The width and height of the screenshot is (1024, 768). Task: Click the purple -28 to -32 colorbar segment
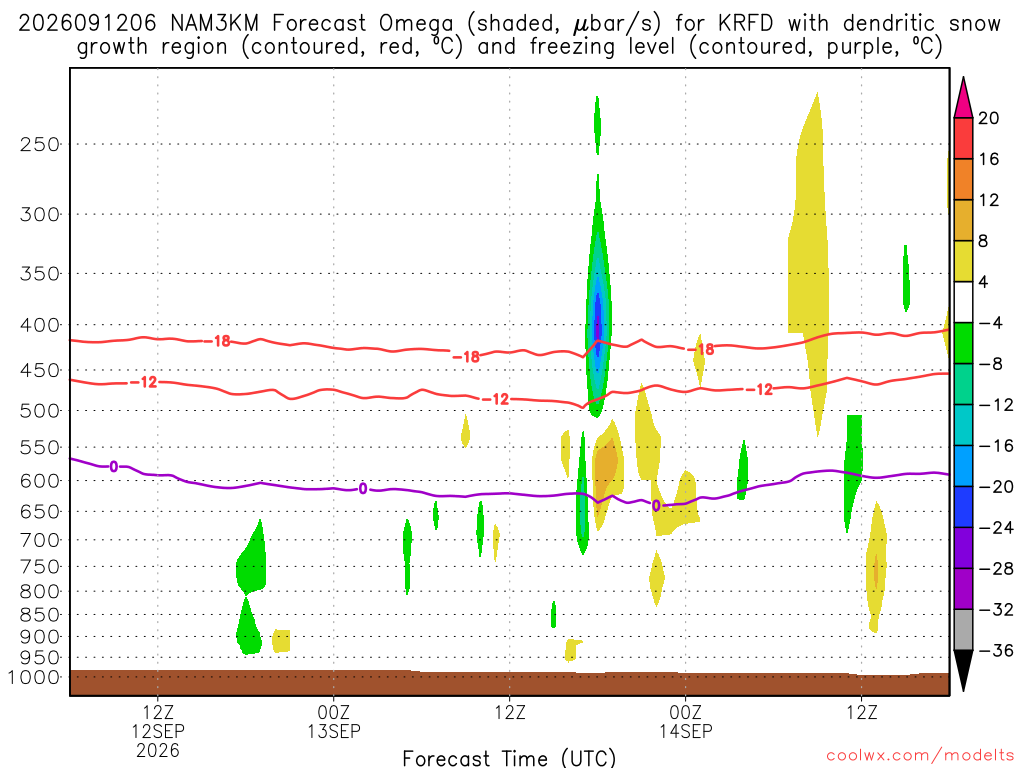(963, 588)
